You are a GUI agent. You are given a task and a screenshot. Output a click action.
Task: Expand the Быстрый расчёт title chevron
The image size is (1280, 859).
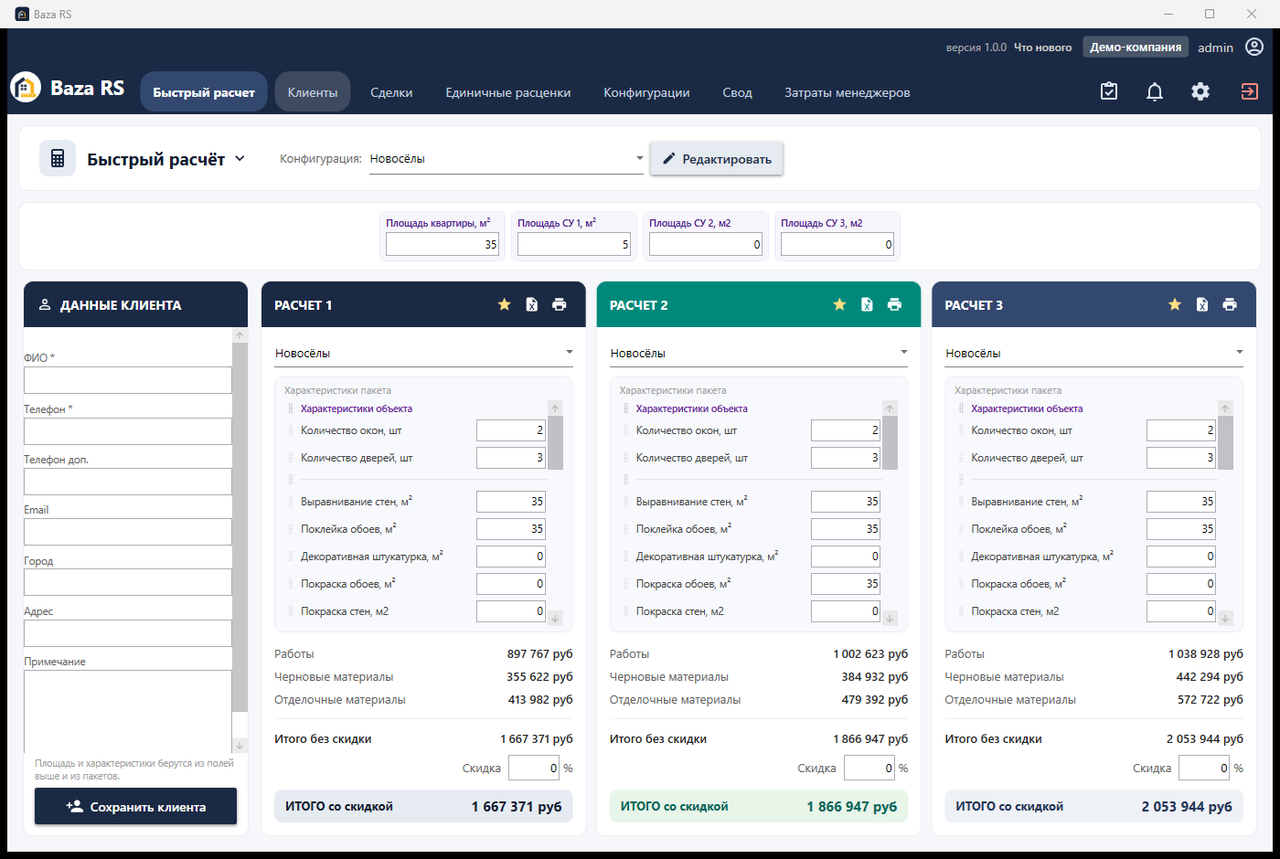click(239, 158)
